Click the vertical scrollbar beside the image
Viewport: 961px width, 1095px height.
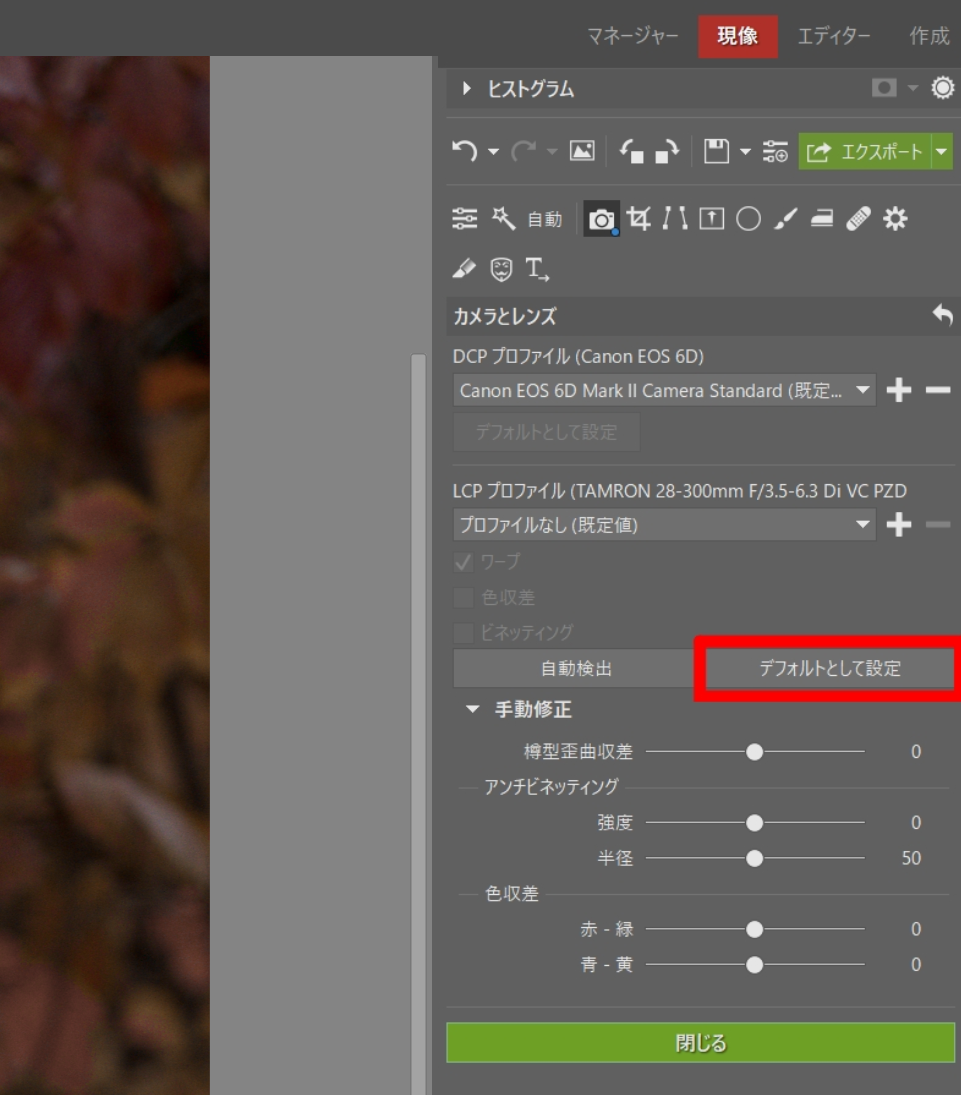[418, 723]
